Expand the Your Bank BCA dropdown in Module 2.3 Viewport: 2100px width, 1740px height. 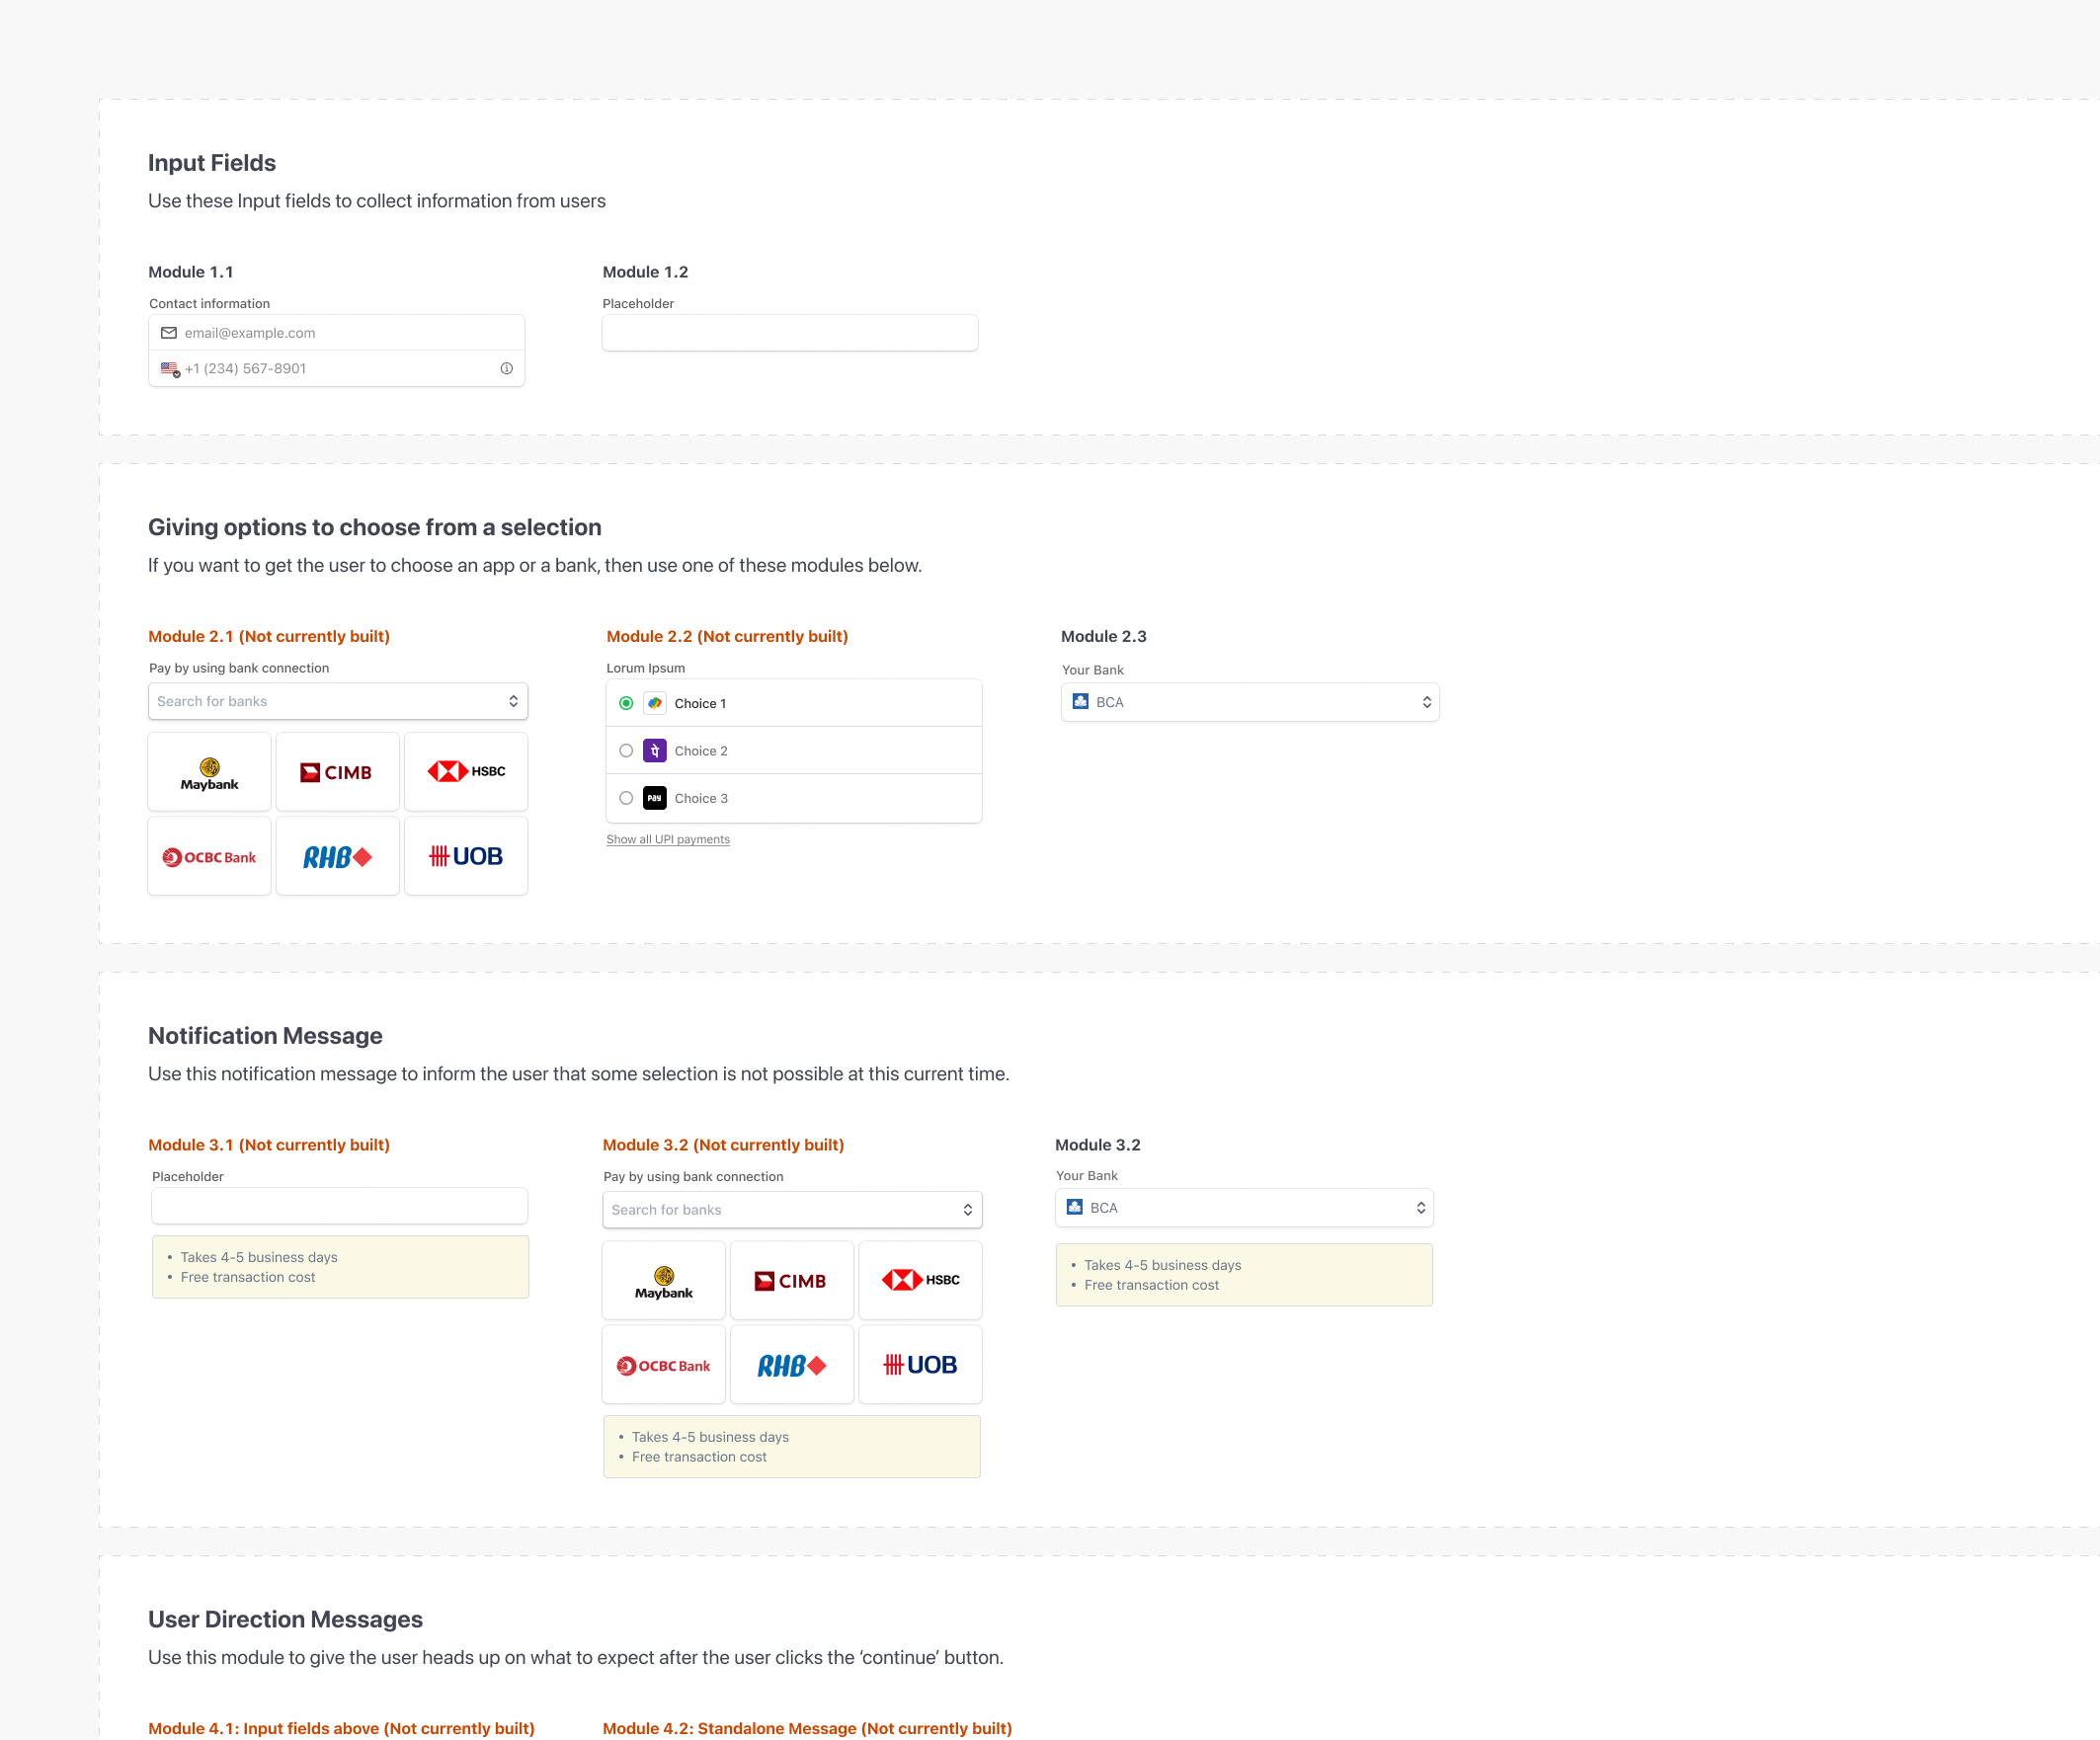click(x=1249, y=702)
